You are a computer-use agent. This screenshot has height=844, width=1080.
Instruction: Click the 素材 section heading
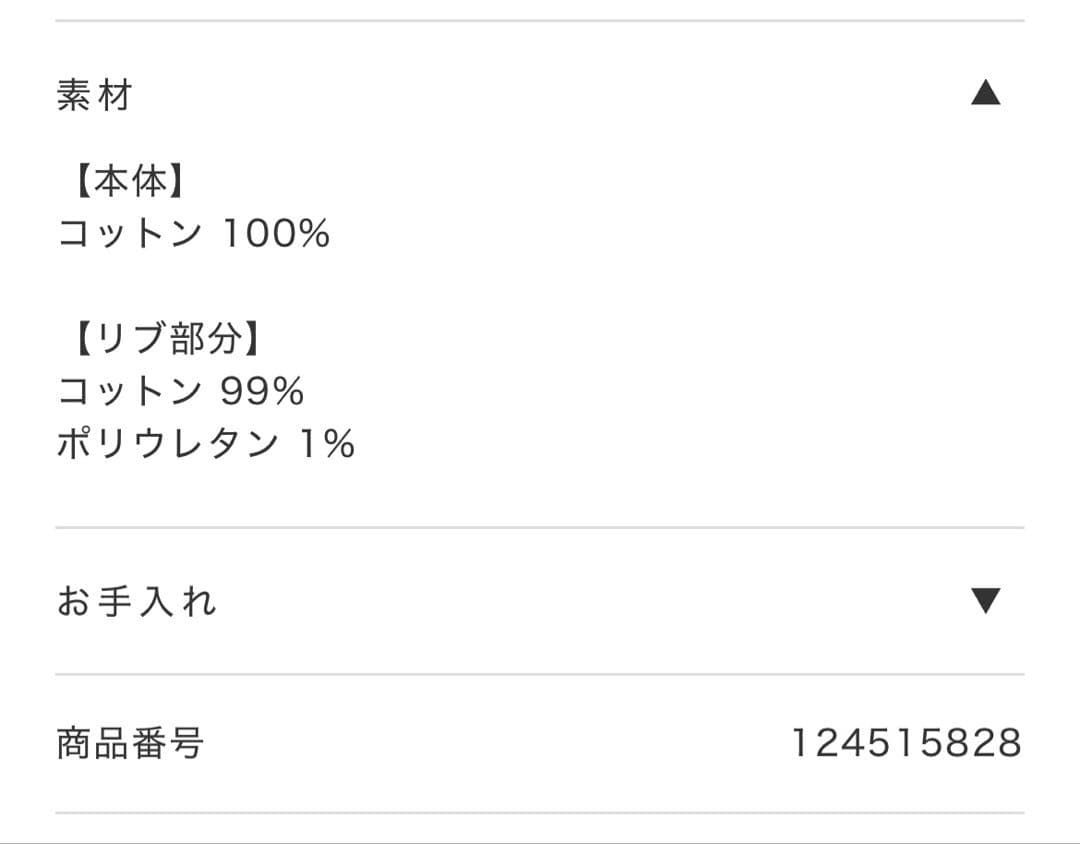tap(95, 96)
